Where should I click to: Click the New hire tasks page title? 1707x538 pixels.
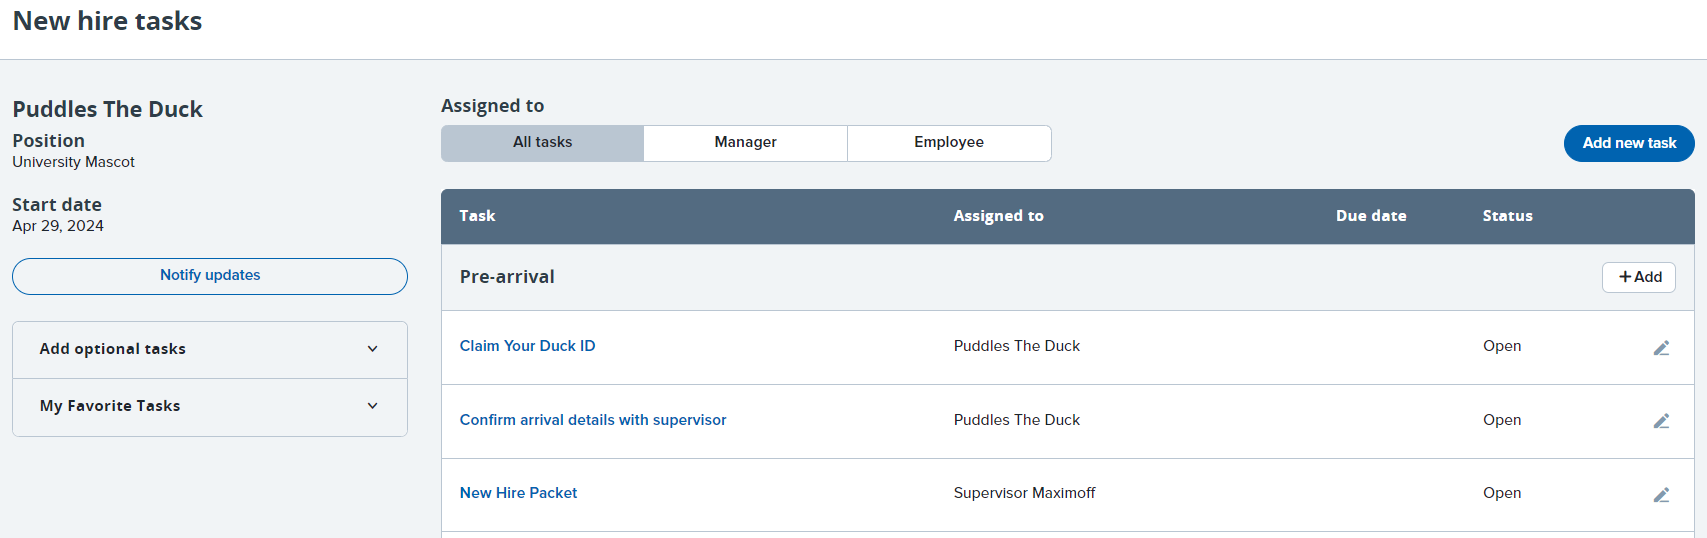coord(107,21)
